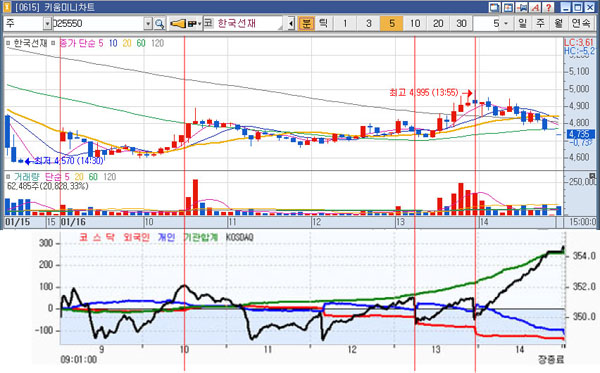Click the LC:3.61 indicator

[579, 42]
